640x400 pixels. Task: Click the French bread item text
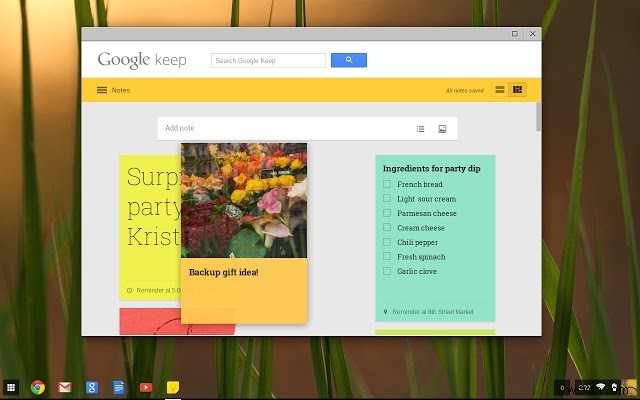(x=420, y=184)
